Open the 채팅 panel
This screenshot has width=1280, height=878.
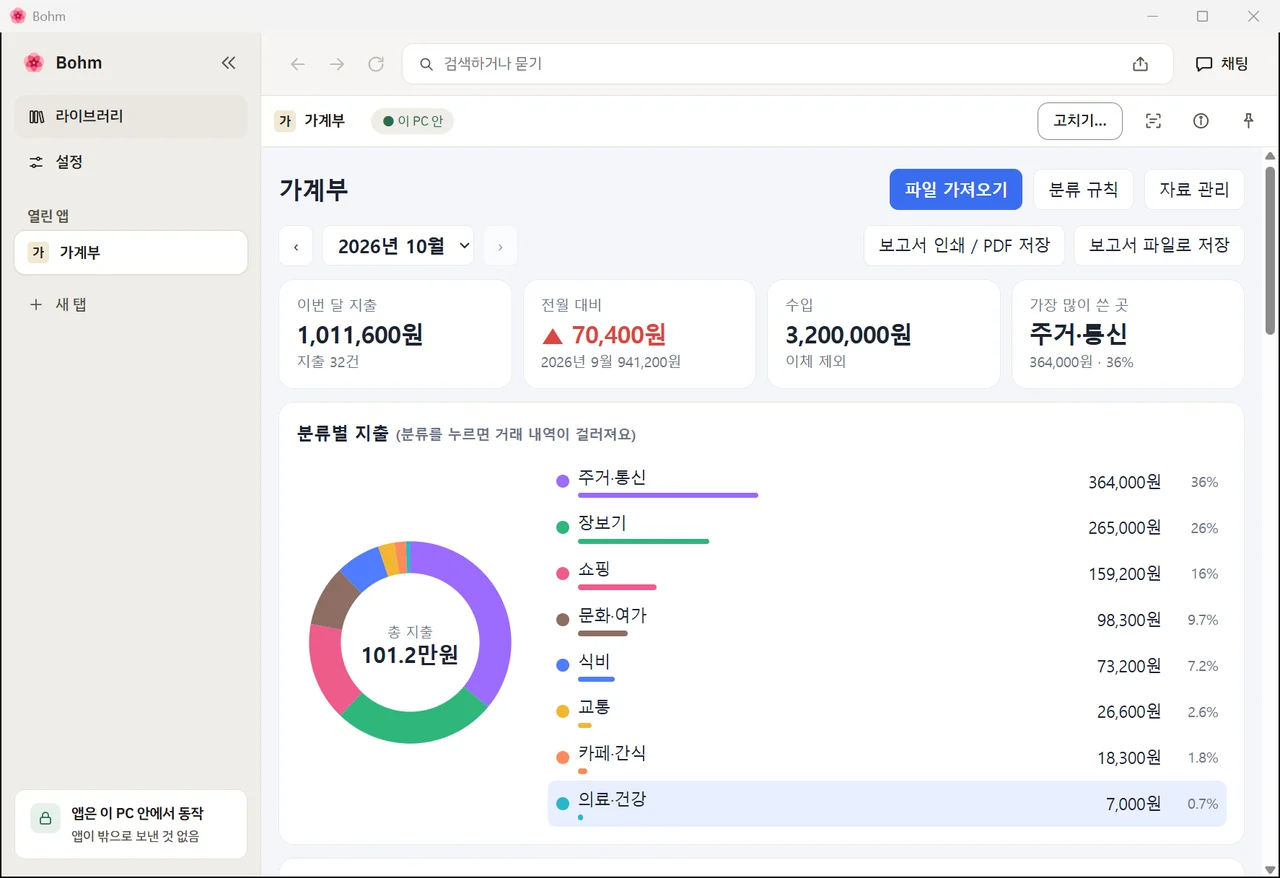1222,64
